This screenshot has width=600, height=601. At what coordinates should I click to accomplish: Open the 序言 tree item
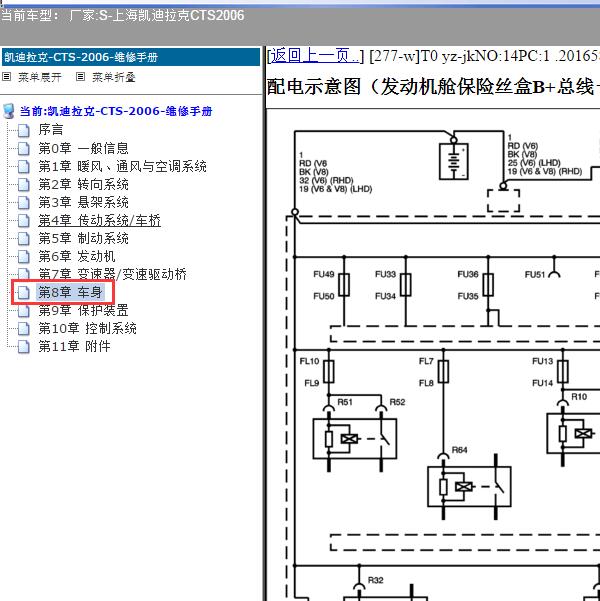pyautogui.click(x=51, y=130)
